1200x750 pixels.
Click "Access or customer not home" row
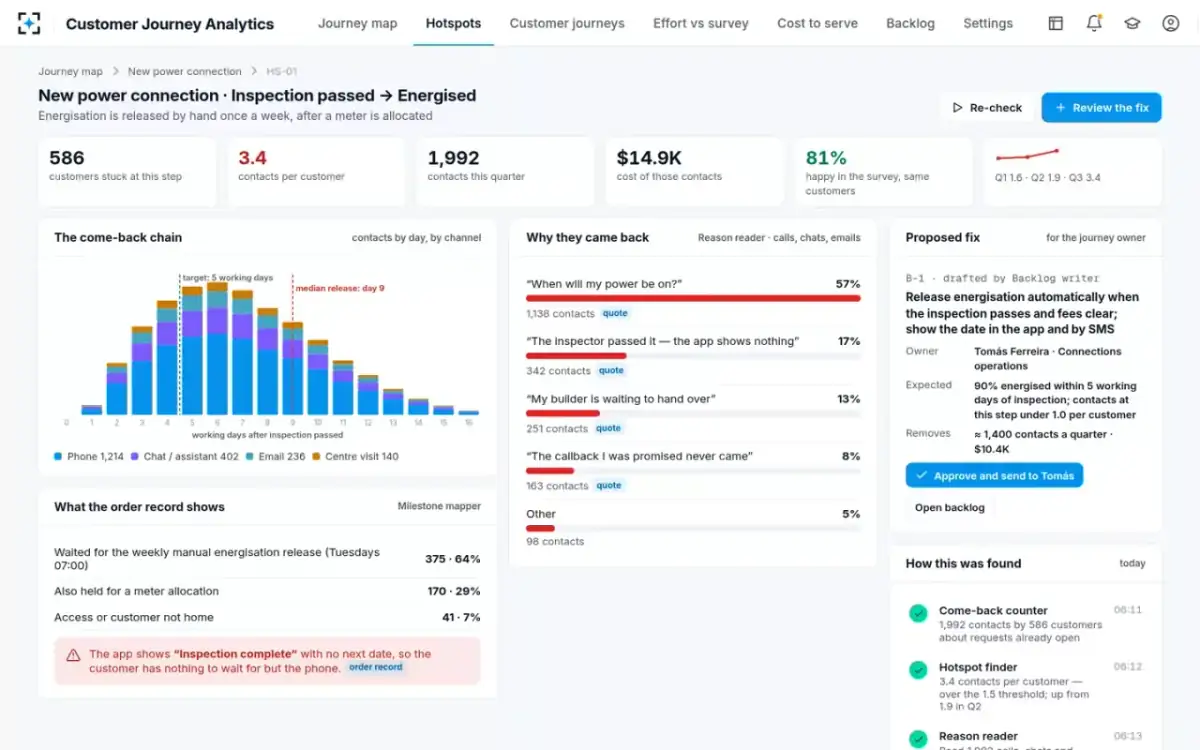267,617
